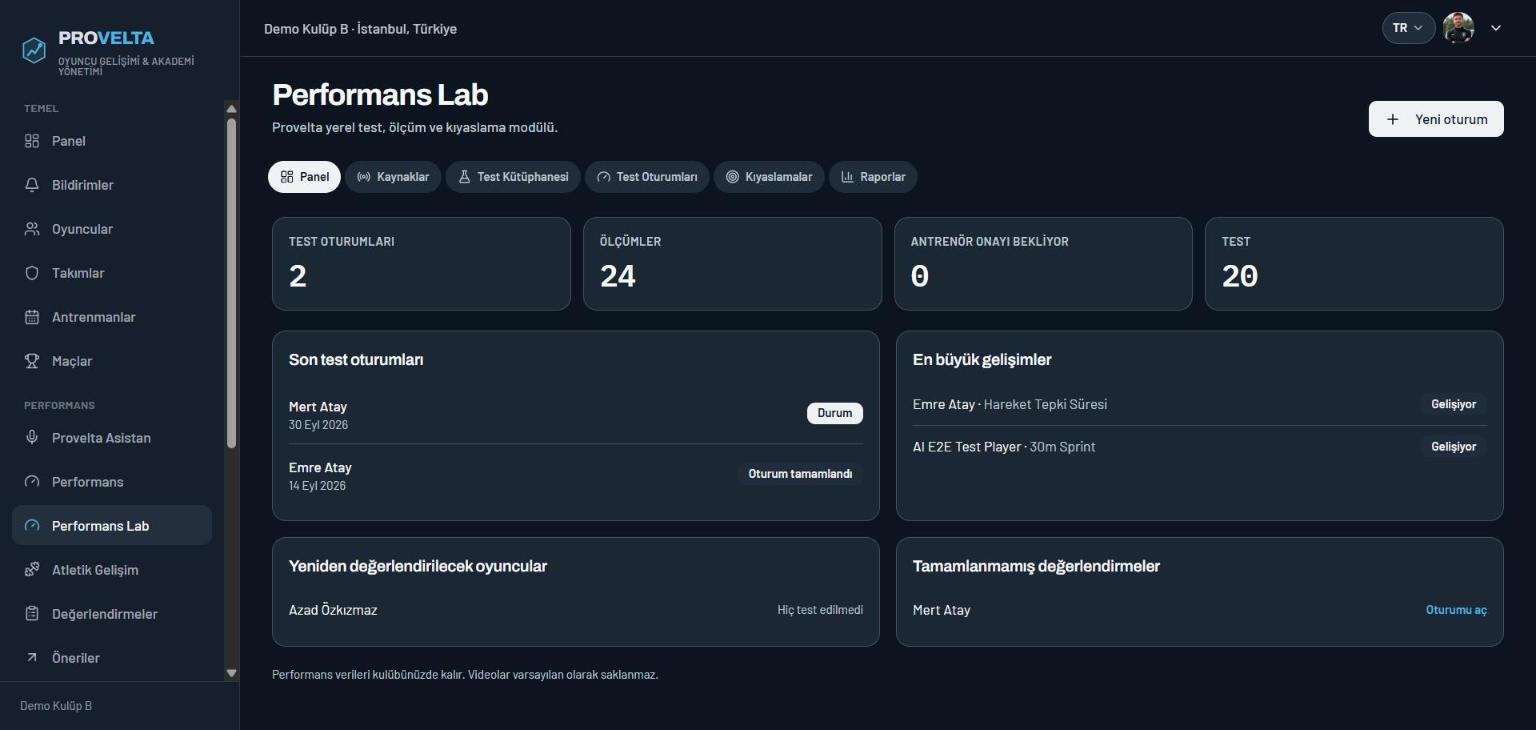
Task: Click the Panel grid icon in sidebar
Action: click(32, 141)
